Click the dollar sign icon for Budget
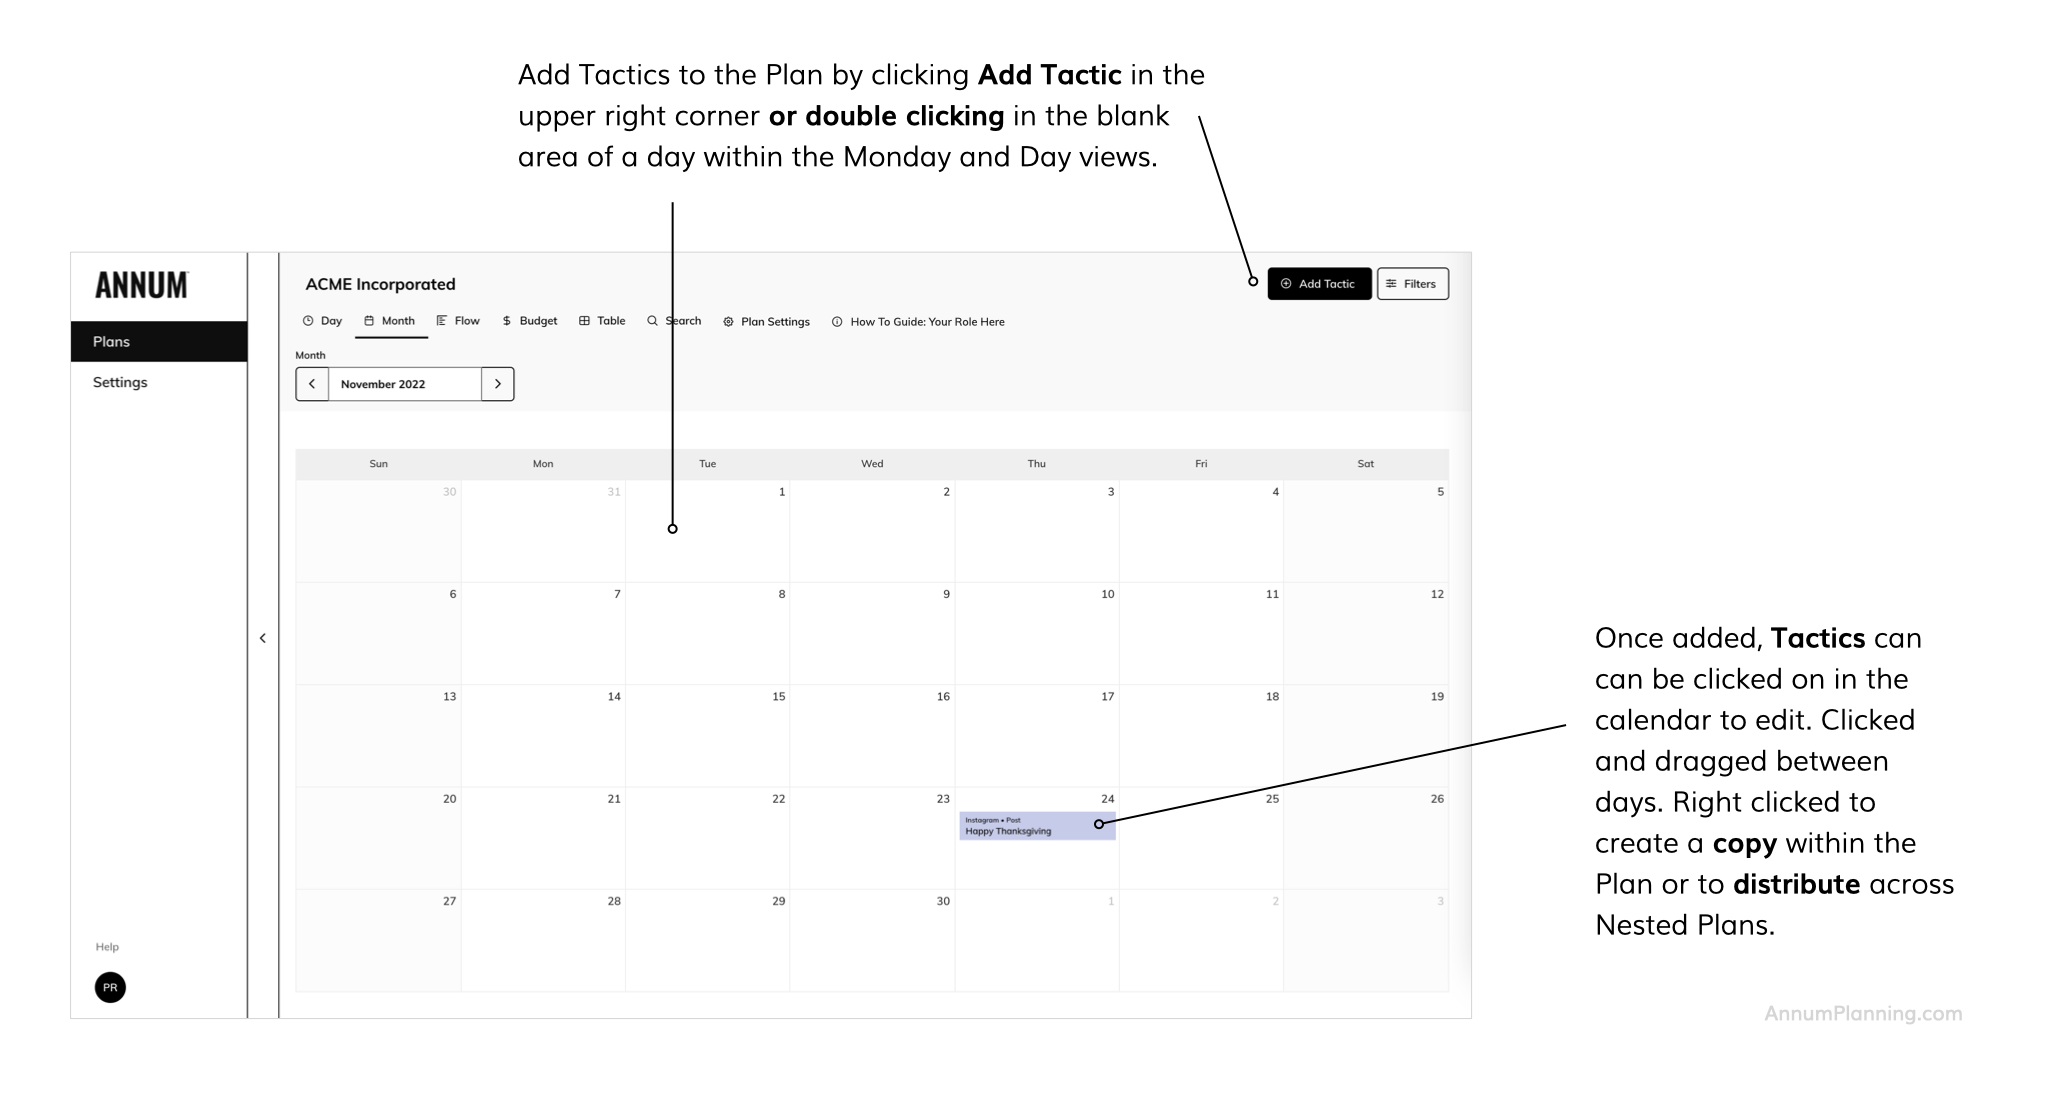The image size is (2048, 1098). click(x=505, y=321)
